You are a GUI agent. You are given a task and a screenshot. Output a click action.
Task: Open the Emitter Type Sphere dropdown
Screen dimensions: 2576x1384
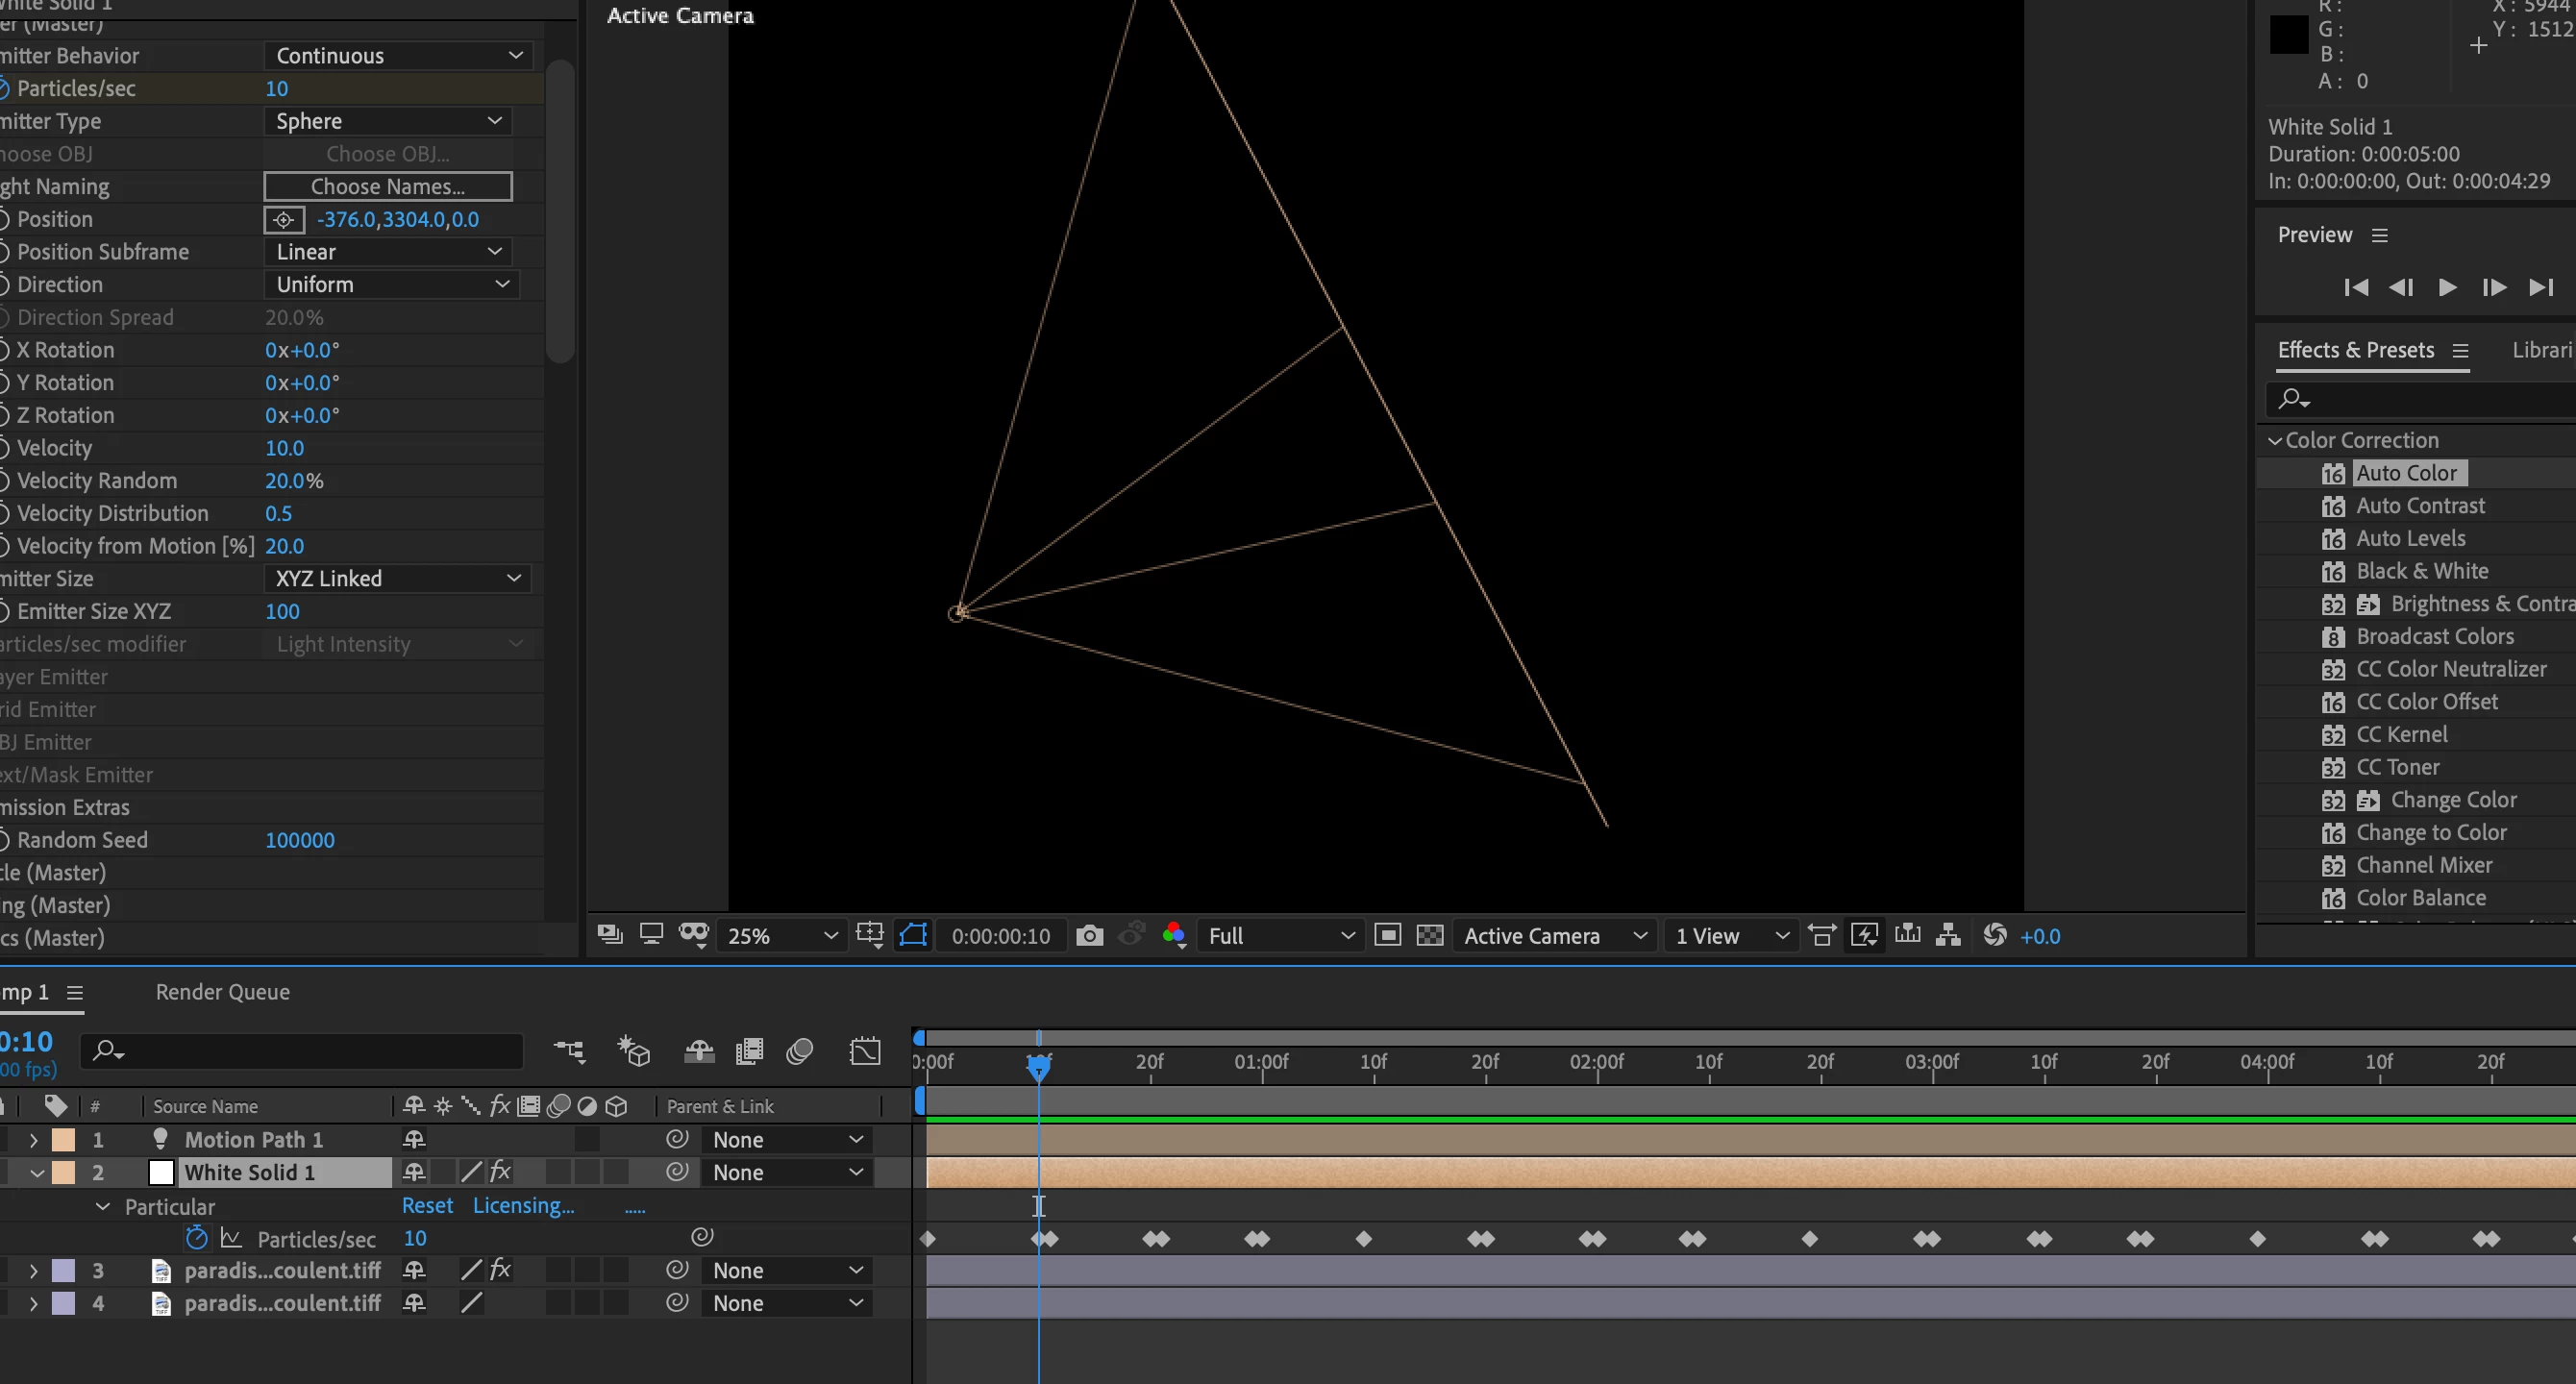(x=388, y=121)
